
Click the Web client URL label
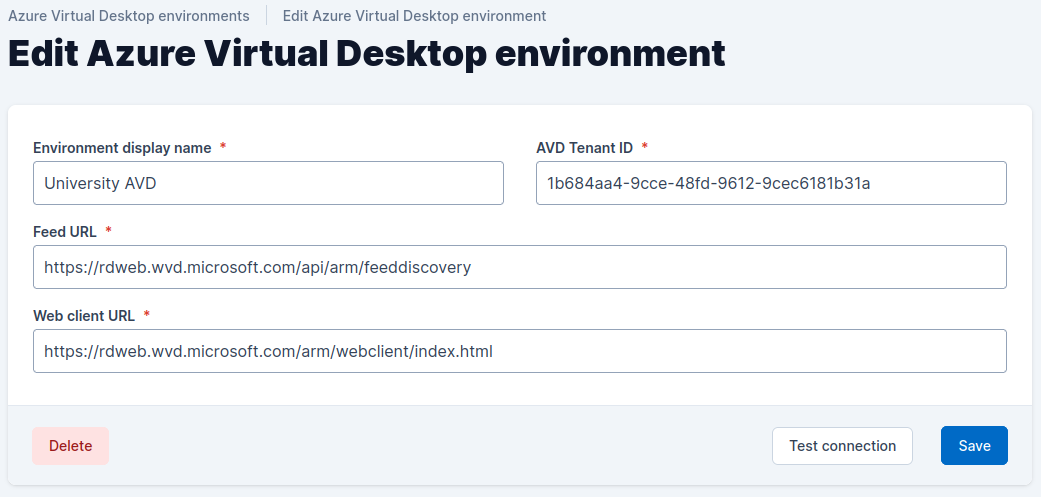coord(84,315)
